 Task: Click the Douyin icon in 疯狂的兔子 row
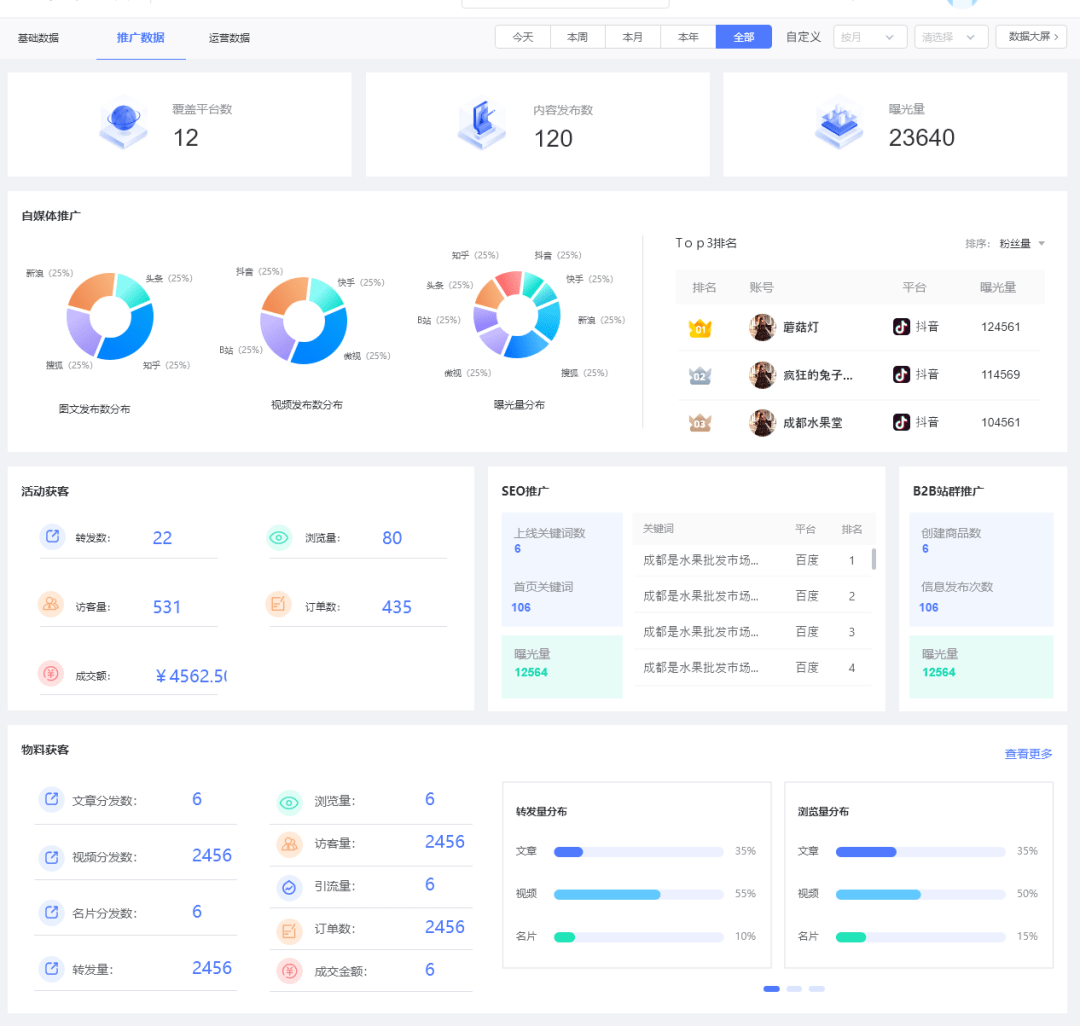(x=901, y=374)
